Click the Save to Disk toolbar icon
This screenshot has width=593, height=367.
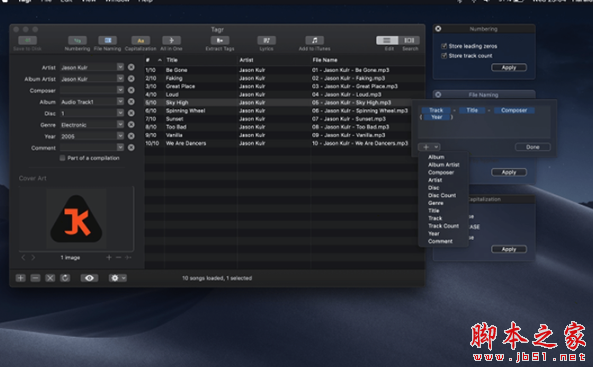(28, 40)
